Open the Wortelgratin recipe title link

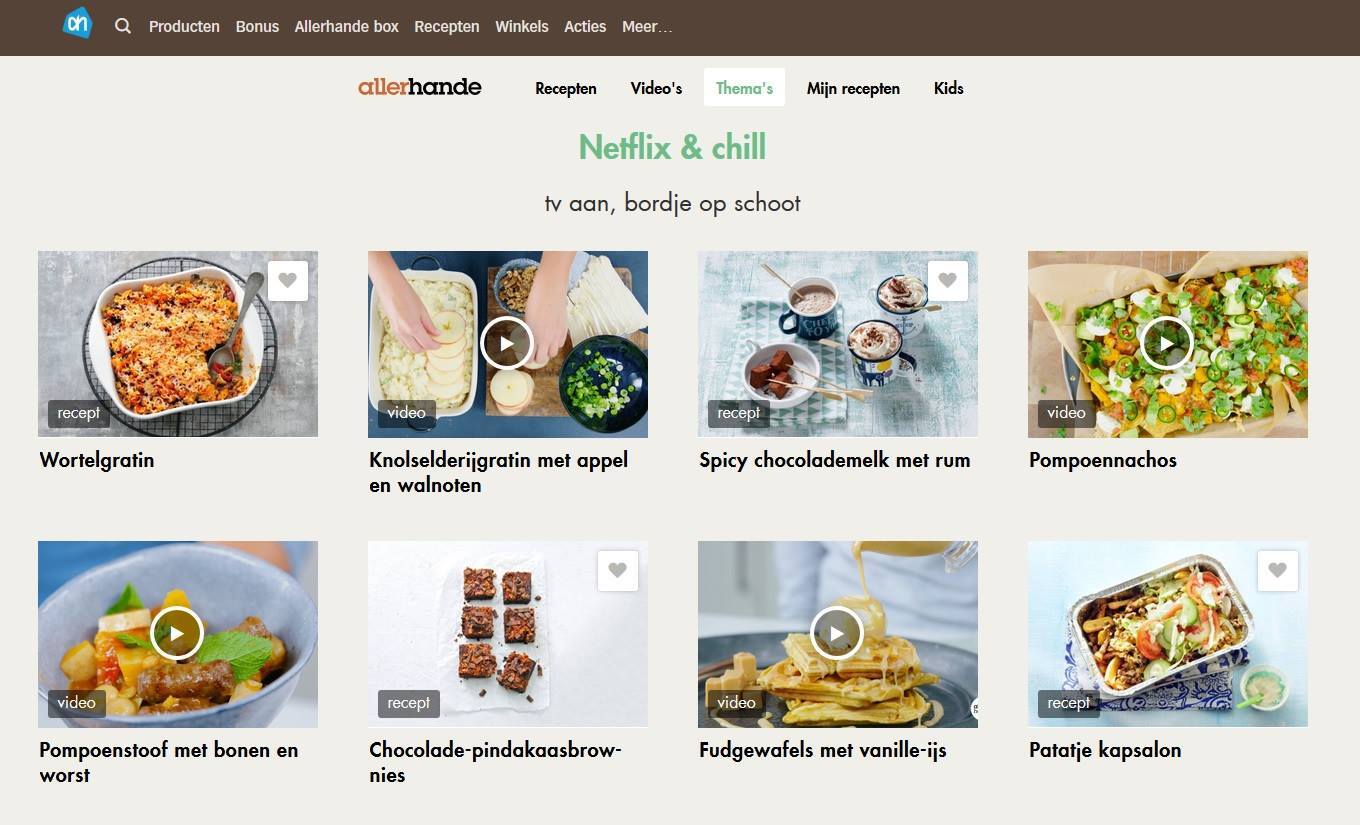97,461
